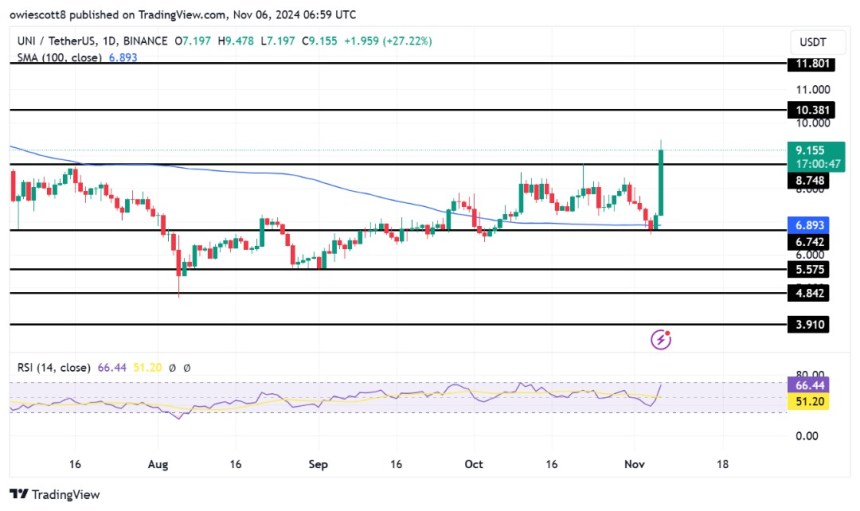Click the Oct date on the time axis

click(x=473, y=464)
